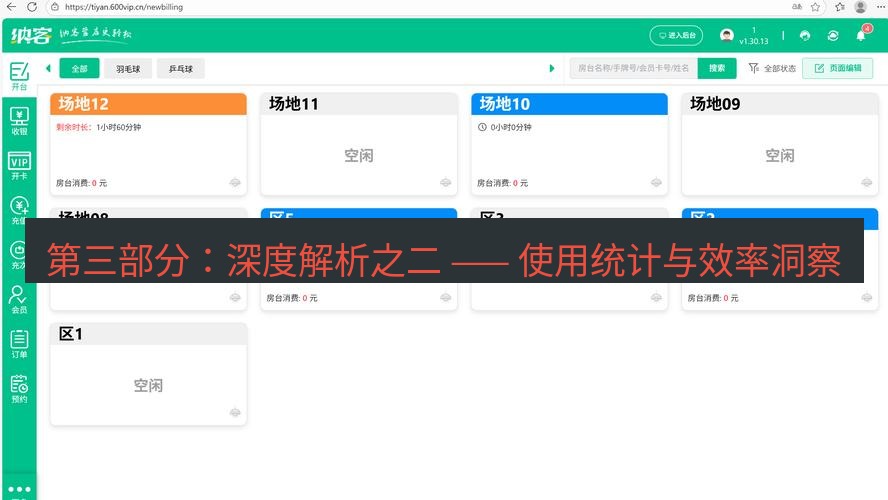Click the 纳客 logo

click(31, 35)
